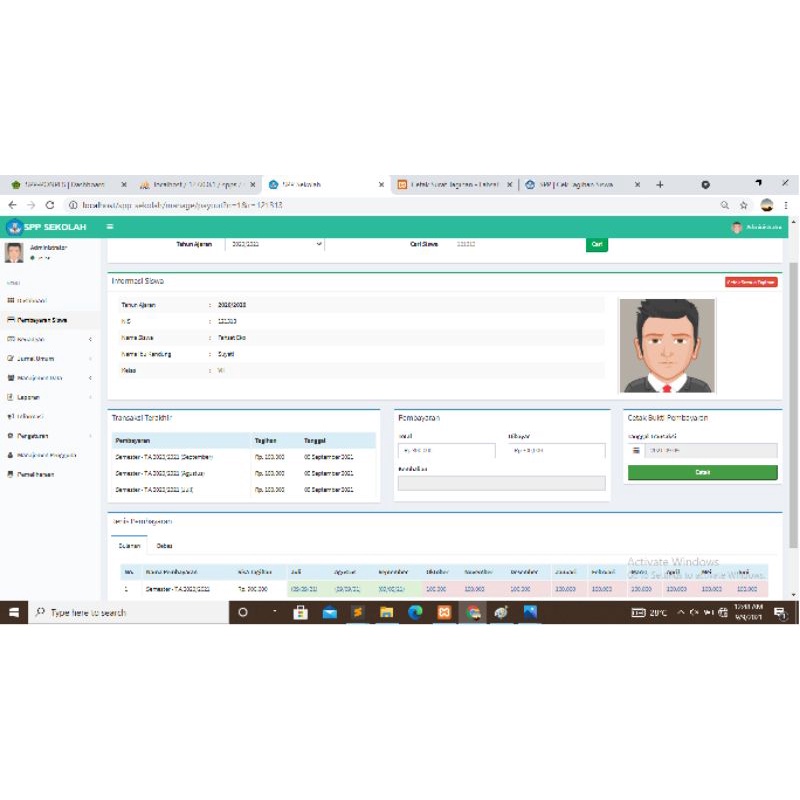The image size is (800, 800).
Task: Expand the Keuangan submenu chevron
Action: pyautogui.click(x=89, y=340)
